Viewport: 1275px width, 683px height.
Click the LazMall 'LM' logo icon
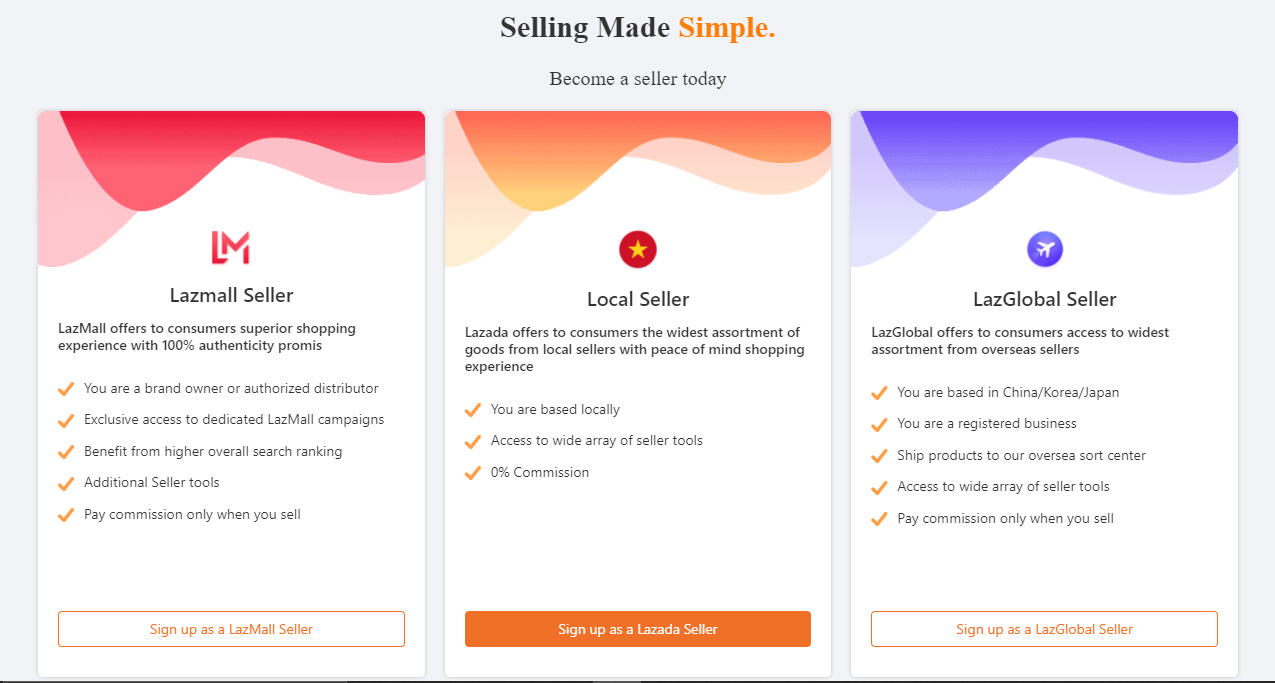231,246
